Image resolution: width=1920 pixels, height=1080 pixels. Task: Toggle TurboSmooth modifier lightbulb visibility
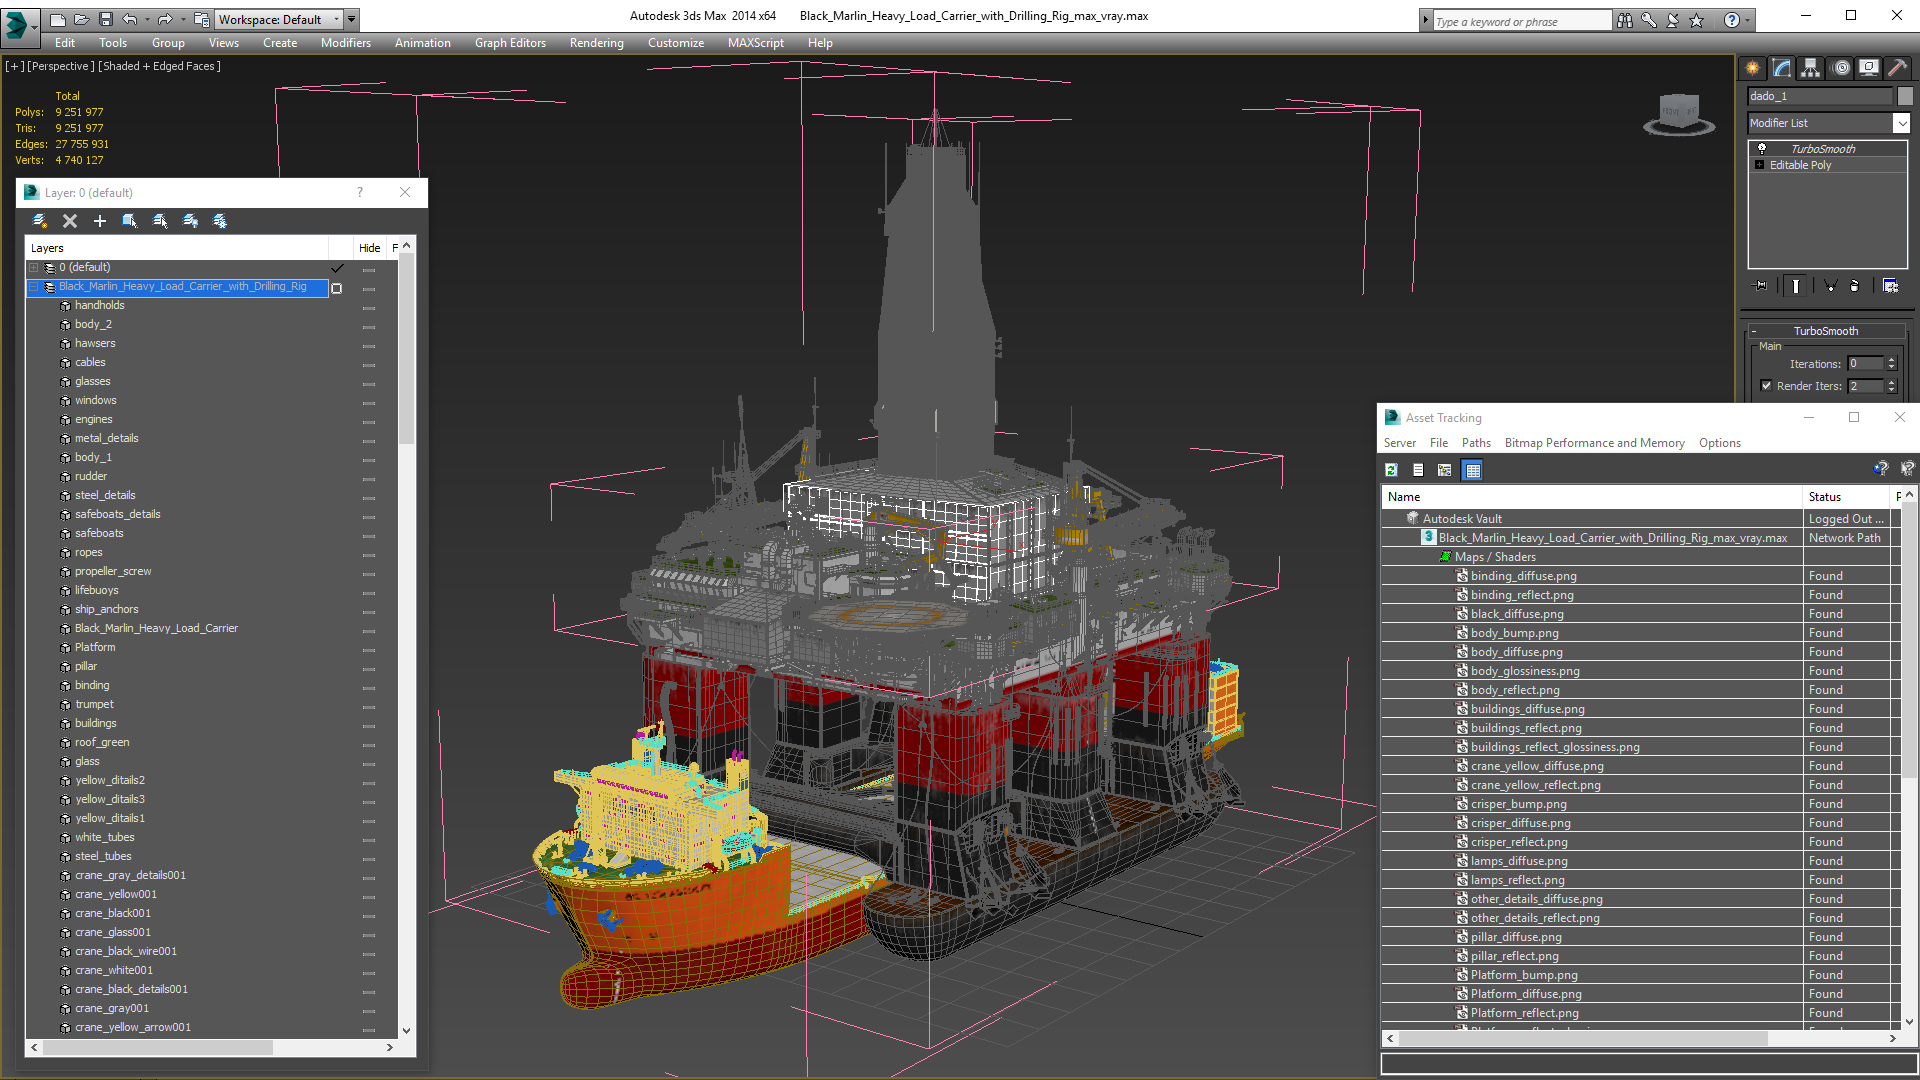[x=1762, y=148]
